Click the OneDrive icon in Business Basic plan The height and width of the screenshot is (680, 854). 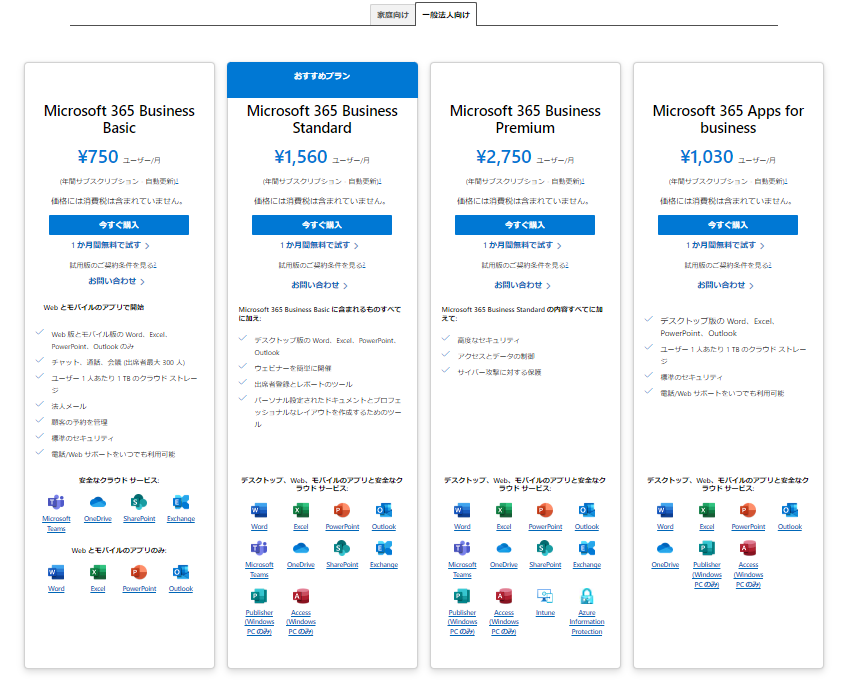(98, 502)
